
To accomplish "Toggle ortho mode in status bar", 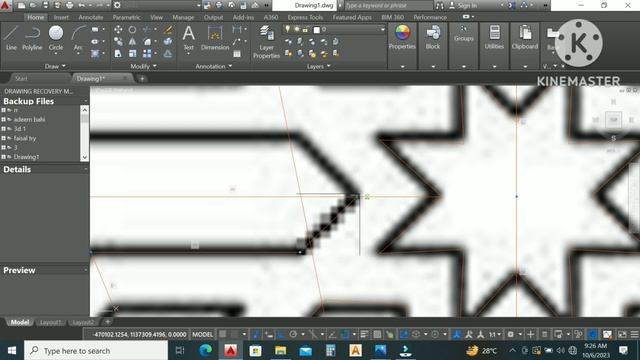I will 281,334.
